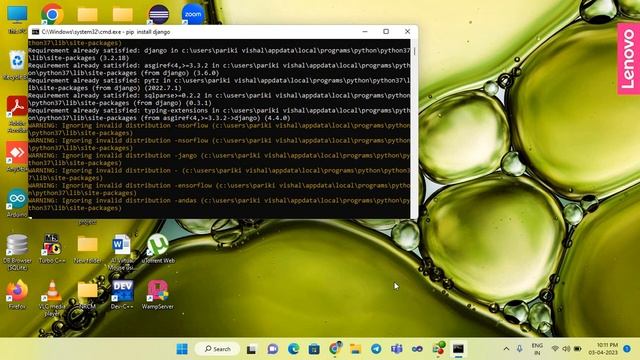Open Microsoft Teams from the taskbar
The height and width of the screenshot is (360, 640).
click(x=397, y=349)
